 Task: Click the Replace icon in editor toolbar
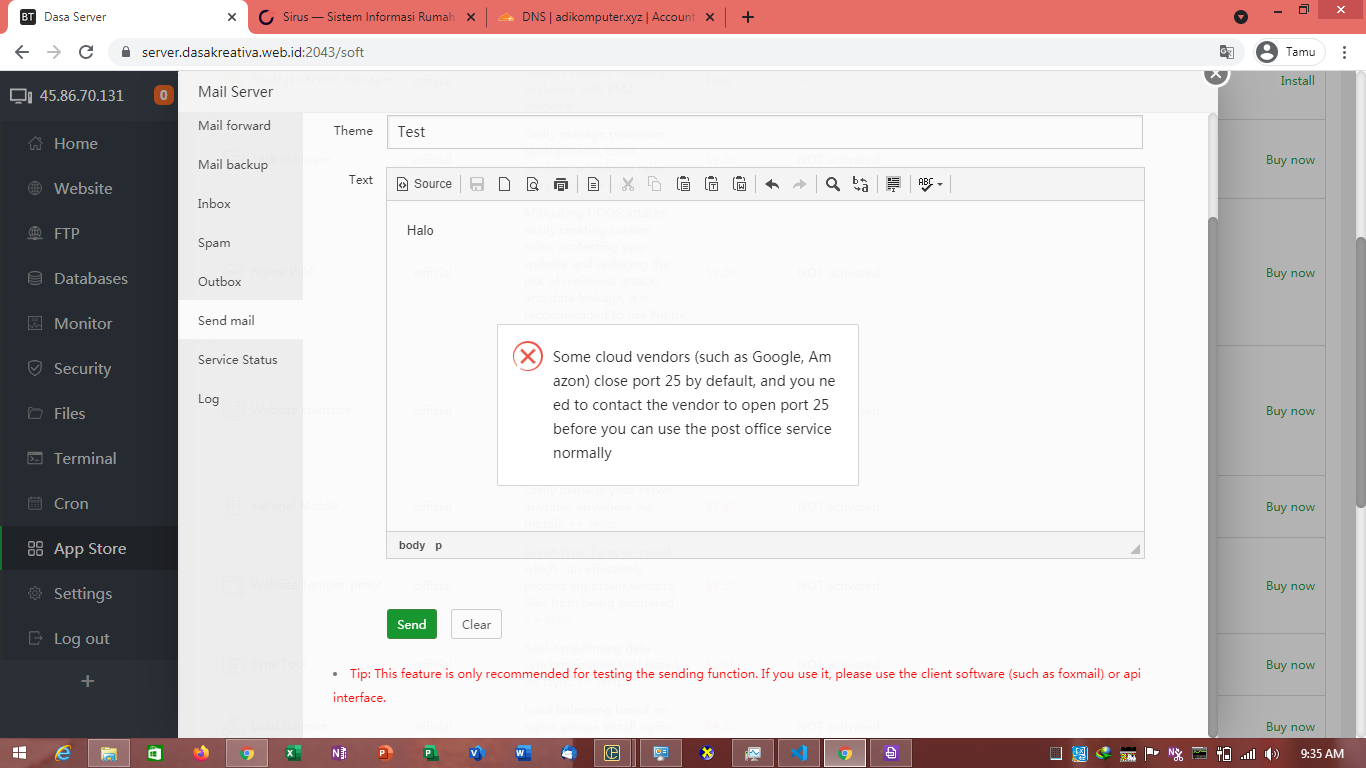pyautogui.click(x=860, y=184)
